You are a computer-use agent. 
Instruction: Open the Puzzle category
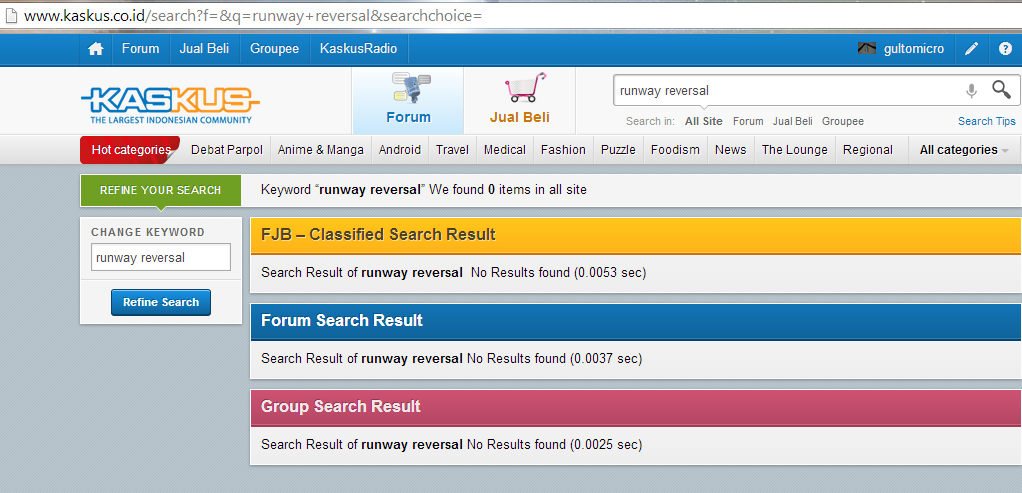618,150
